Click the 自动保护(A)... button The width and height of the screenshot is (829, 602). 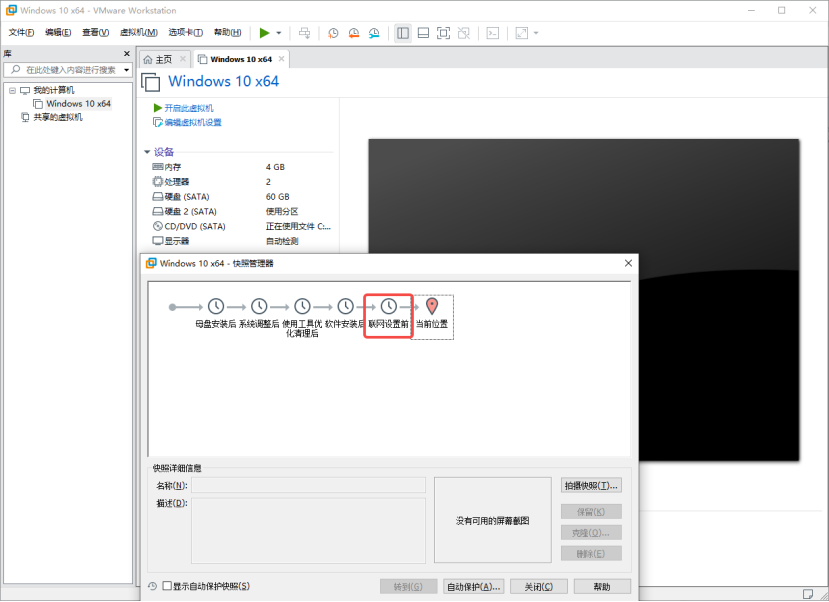(x=474, y=587)
